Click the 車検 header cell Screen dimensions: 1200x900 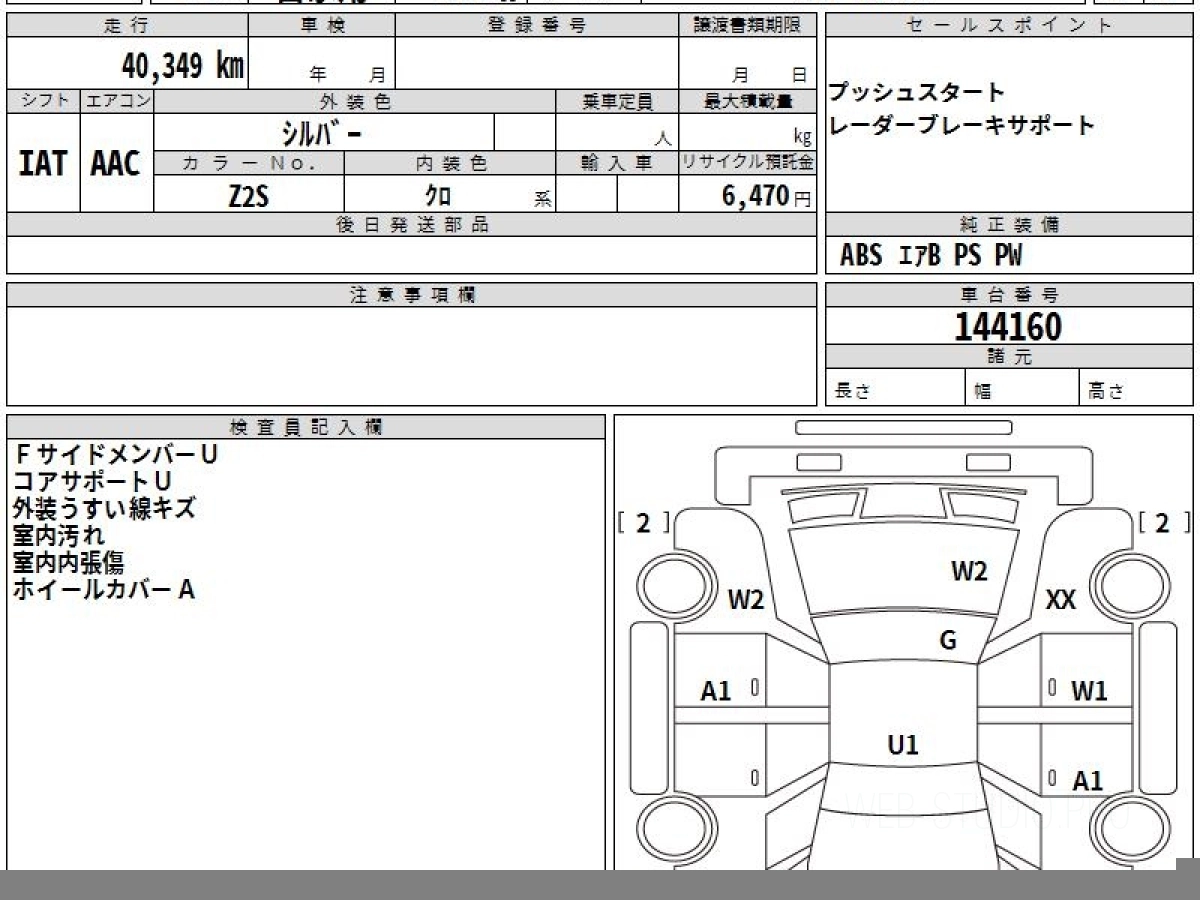[x=322, y=26]
